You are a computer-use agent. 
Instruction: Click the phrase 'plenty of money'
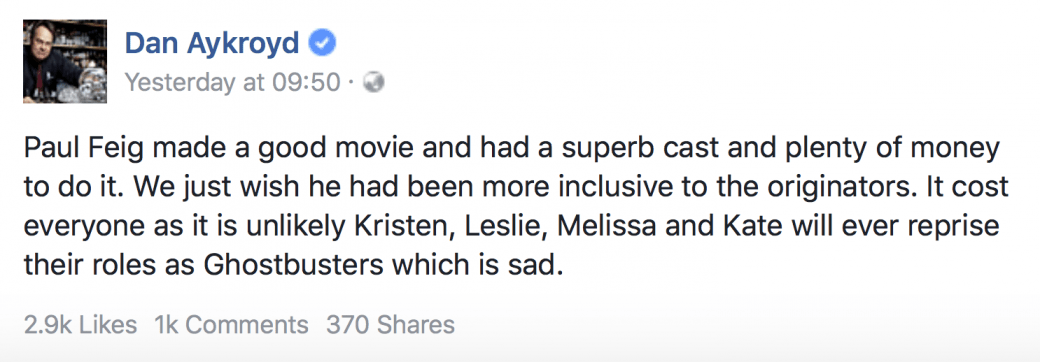point(850,150)
